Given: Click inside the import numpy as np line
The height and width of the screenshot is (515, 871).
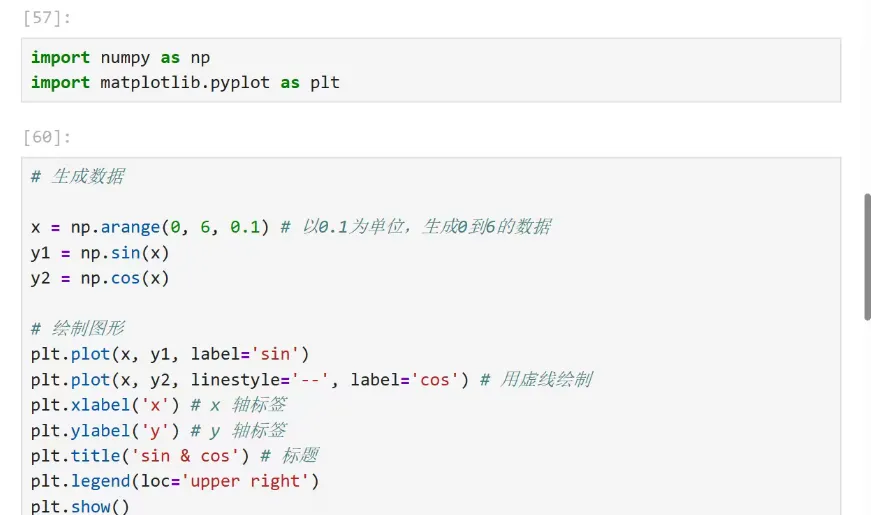Looking at the screenshot, I should tap(121, 58).
